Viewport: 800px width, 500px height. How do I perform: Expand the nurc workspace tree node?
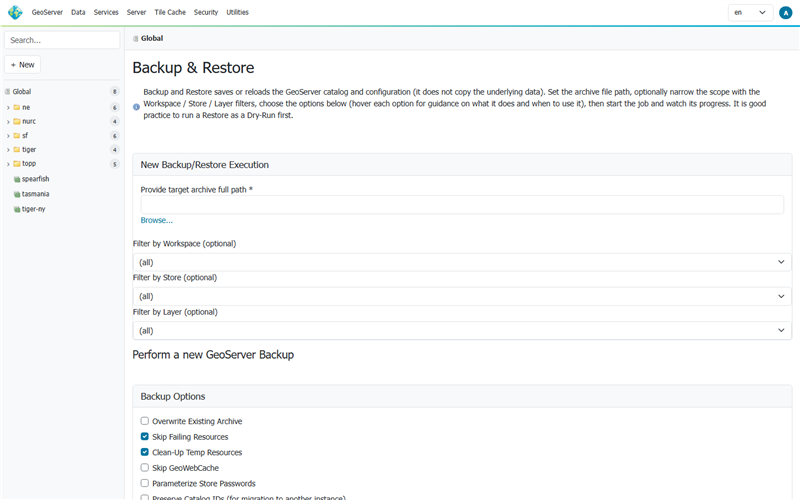(x=8, y=121)
